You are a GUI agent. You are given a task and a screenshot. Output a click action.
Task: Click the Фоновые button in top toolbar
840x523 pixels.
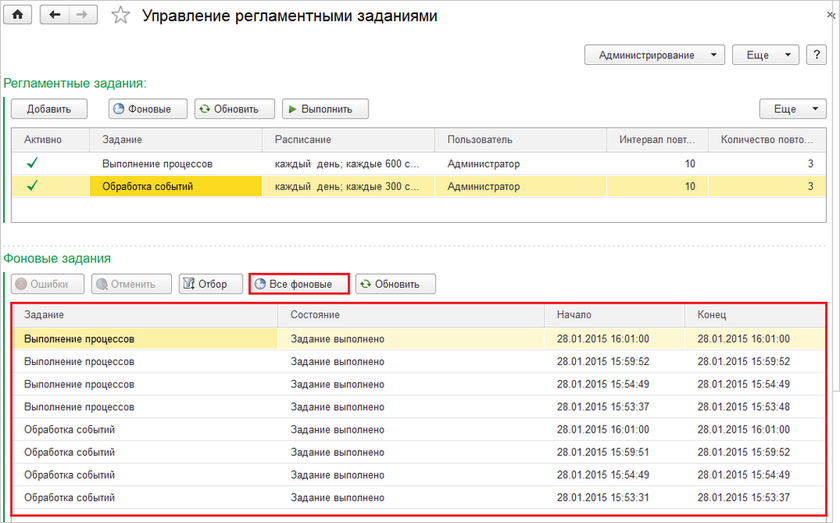point(140,109)
